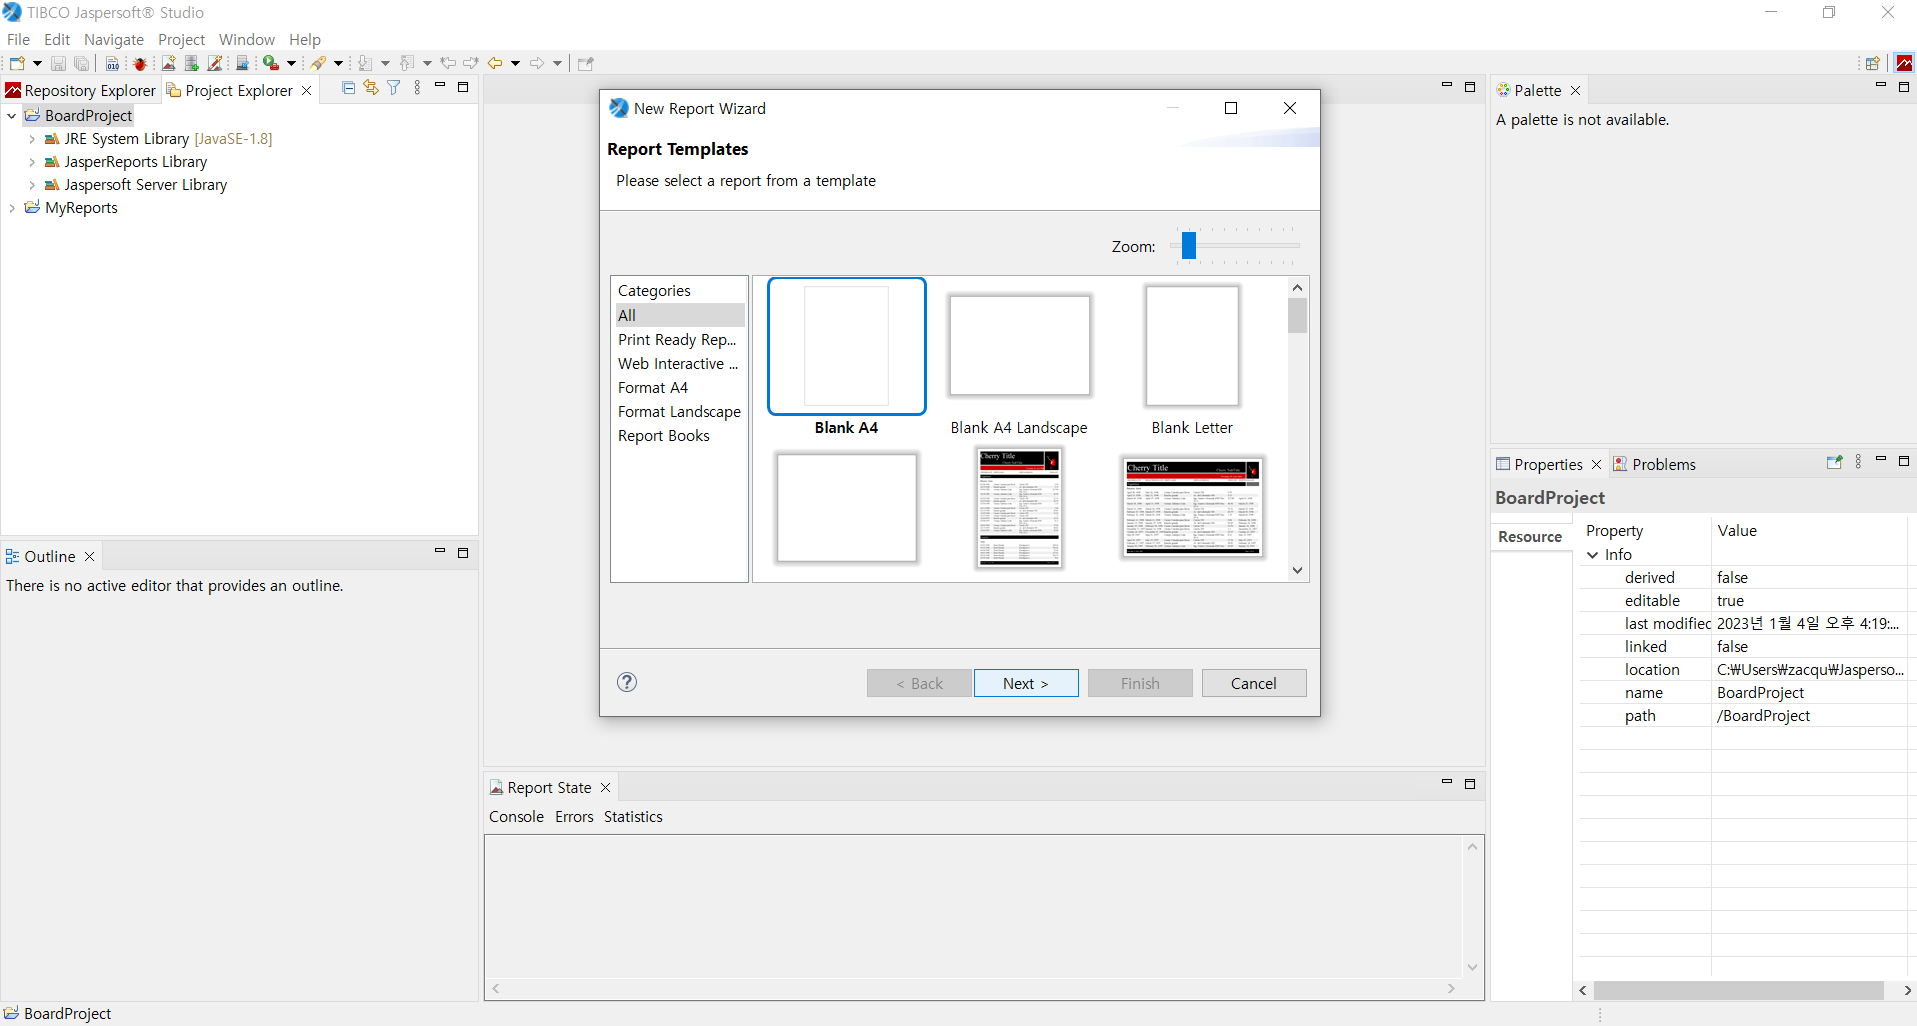This screenshot has height=1026, width=1917.
Task: Click the Save All toolbar icon
Action: (x=82, y=63)
